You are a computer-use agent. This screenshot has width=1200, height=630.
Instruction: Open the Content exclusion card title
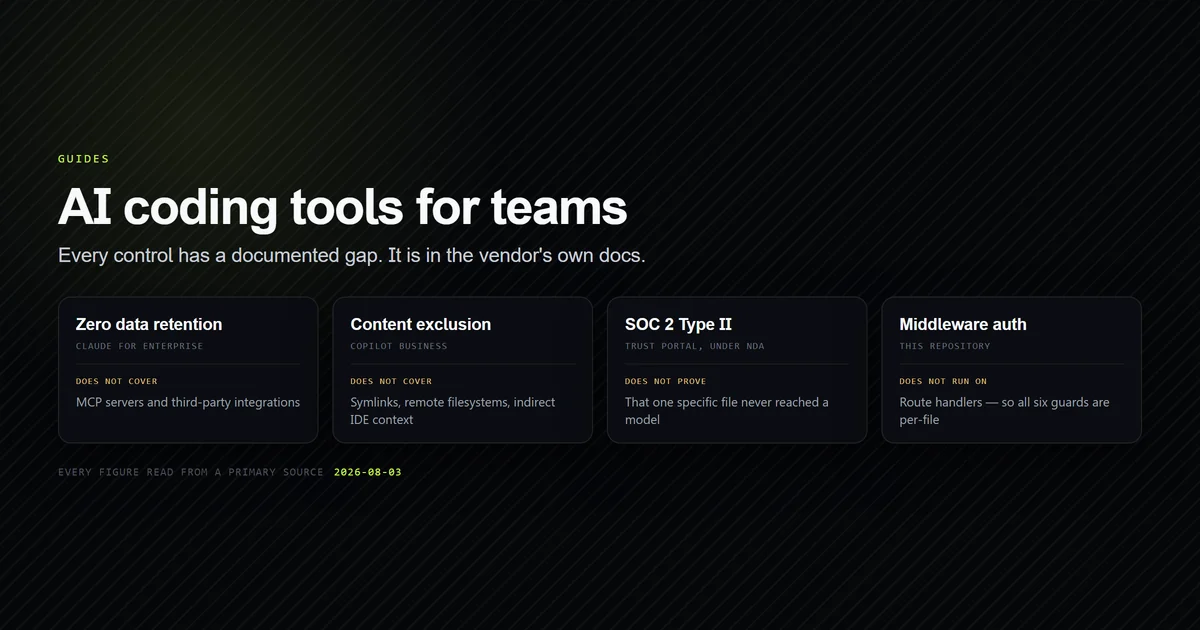[421, 324]
